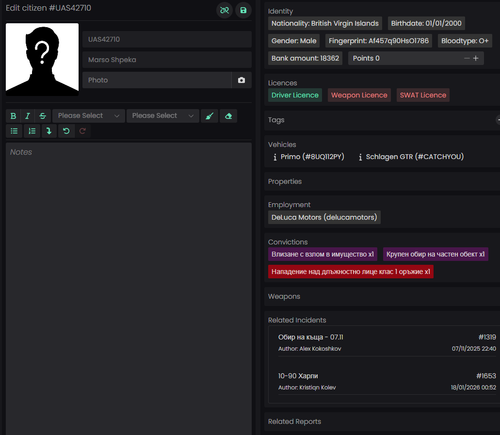Click the Primo (#8UQ112PY) vehicle text

[312, 157]
